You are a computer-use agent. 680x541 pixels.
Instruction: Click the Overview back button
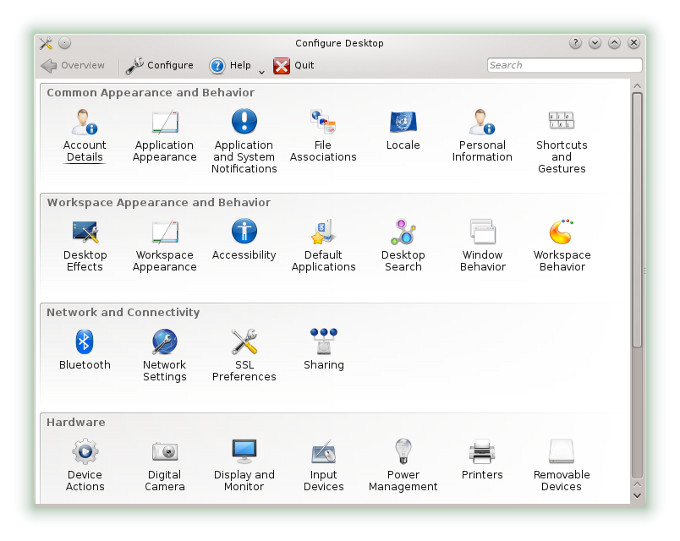pyautogui.click(x=72, y=66)
